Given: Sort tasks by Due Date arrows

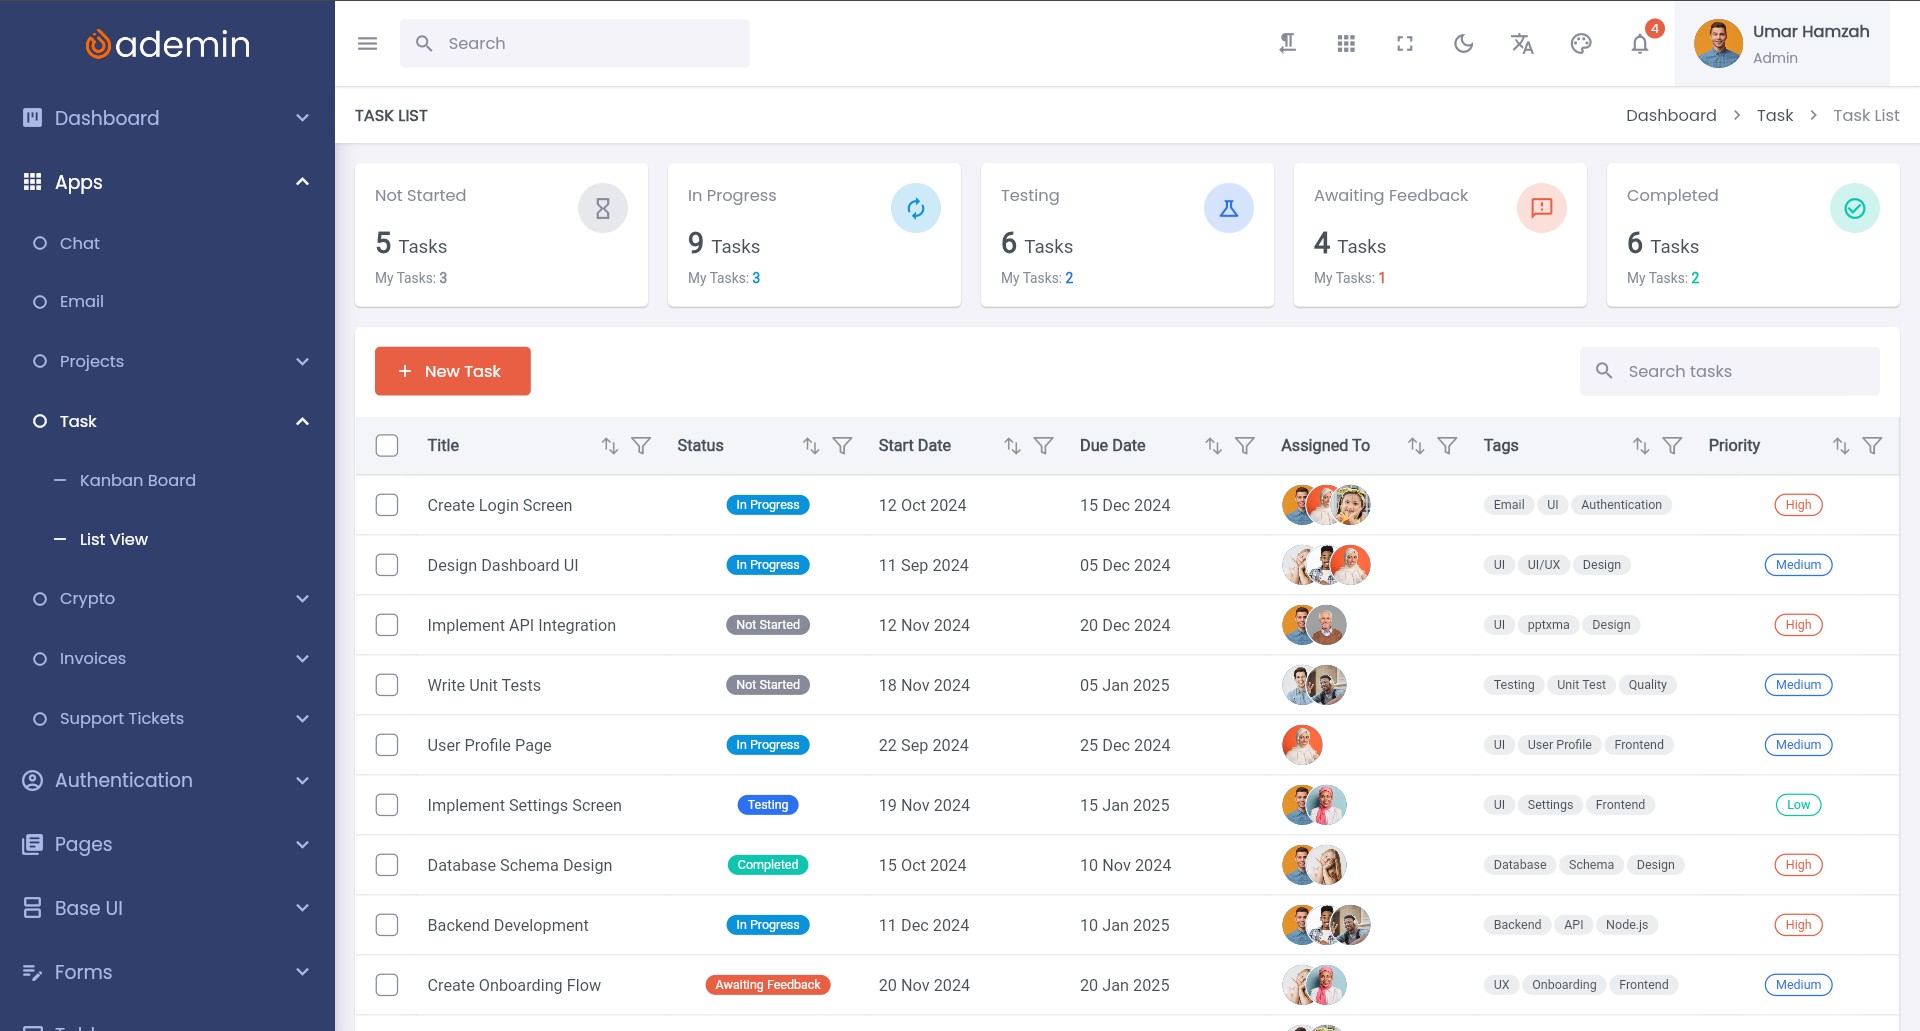Looking at the screenshot, I should [x=1213, y=446].
